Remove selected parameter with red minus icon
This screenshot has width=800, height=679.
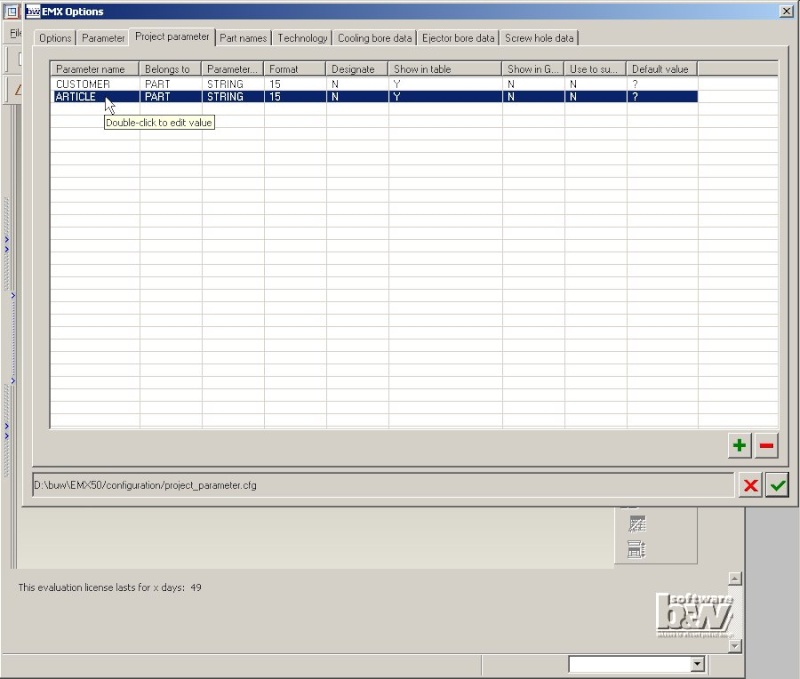(766, 445)
